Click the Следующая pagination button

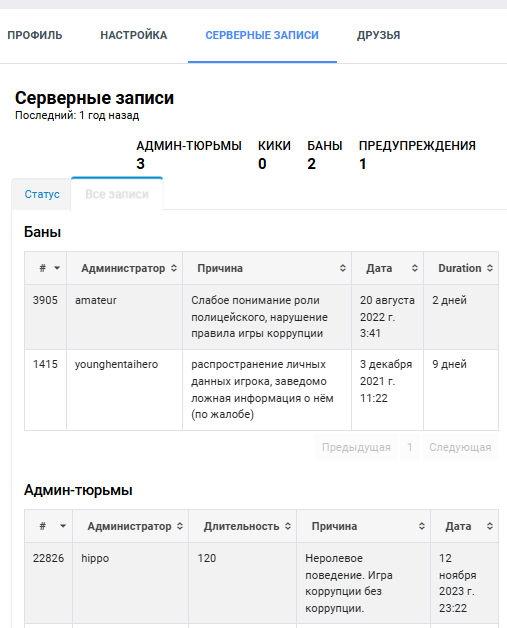pyautogui.click(x=461, y=447)
